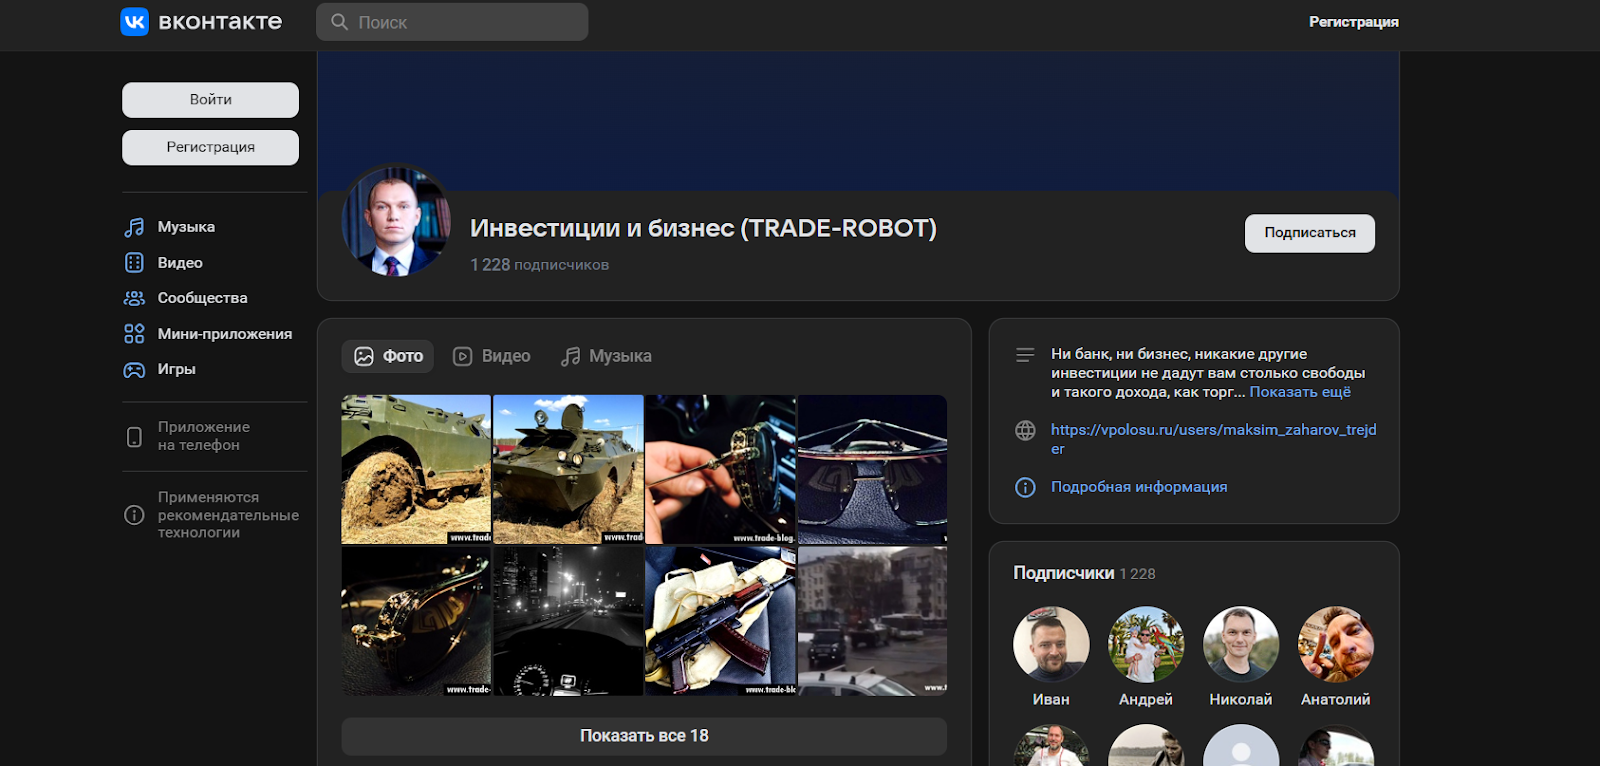Switch to the Видео tab
Image resolution: width=1600 pixels, height=766 pixels.
[x=492, y=356]
